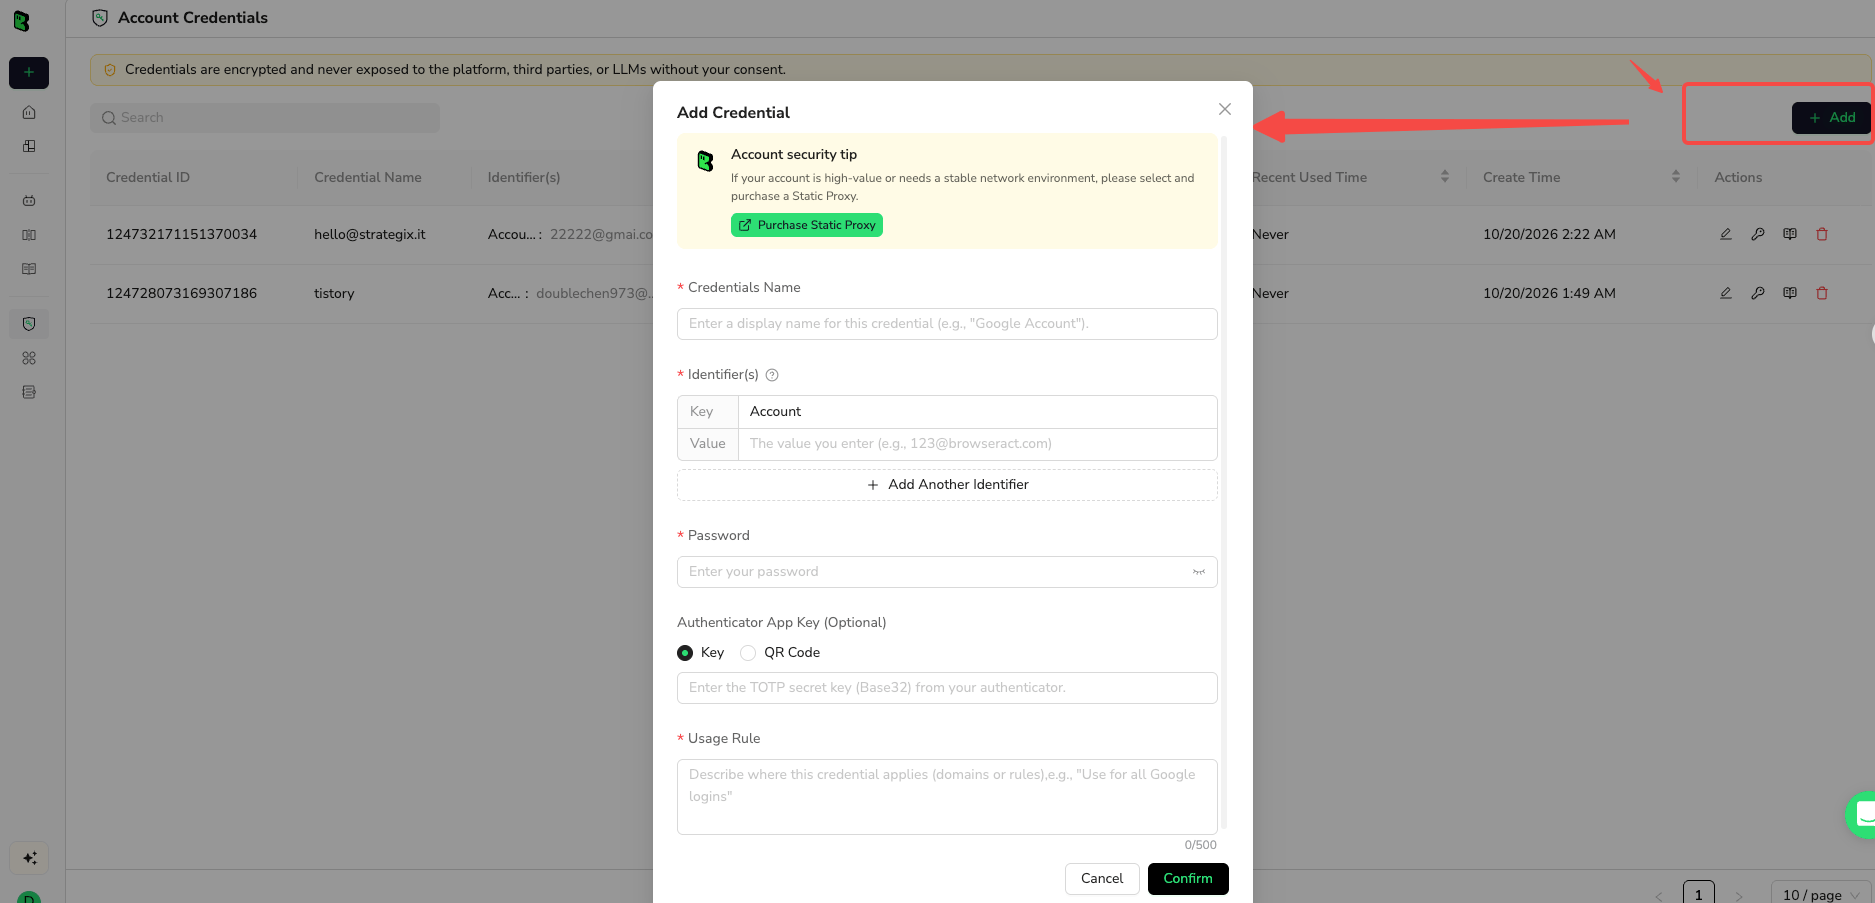Go to page 1 in pagination
The image size is (1875, 903).
[x=1698, y=893]
